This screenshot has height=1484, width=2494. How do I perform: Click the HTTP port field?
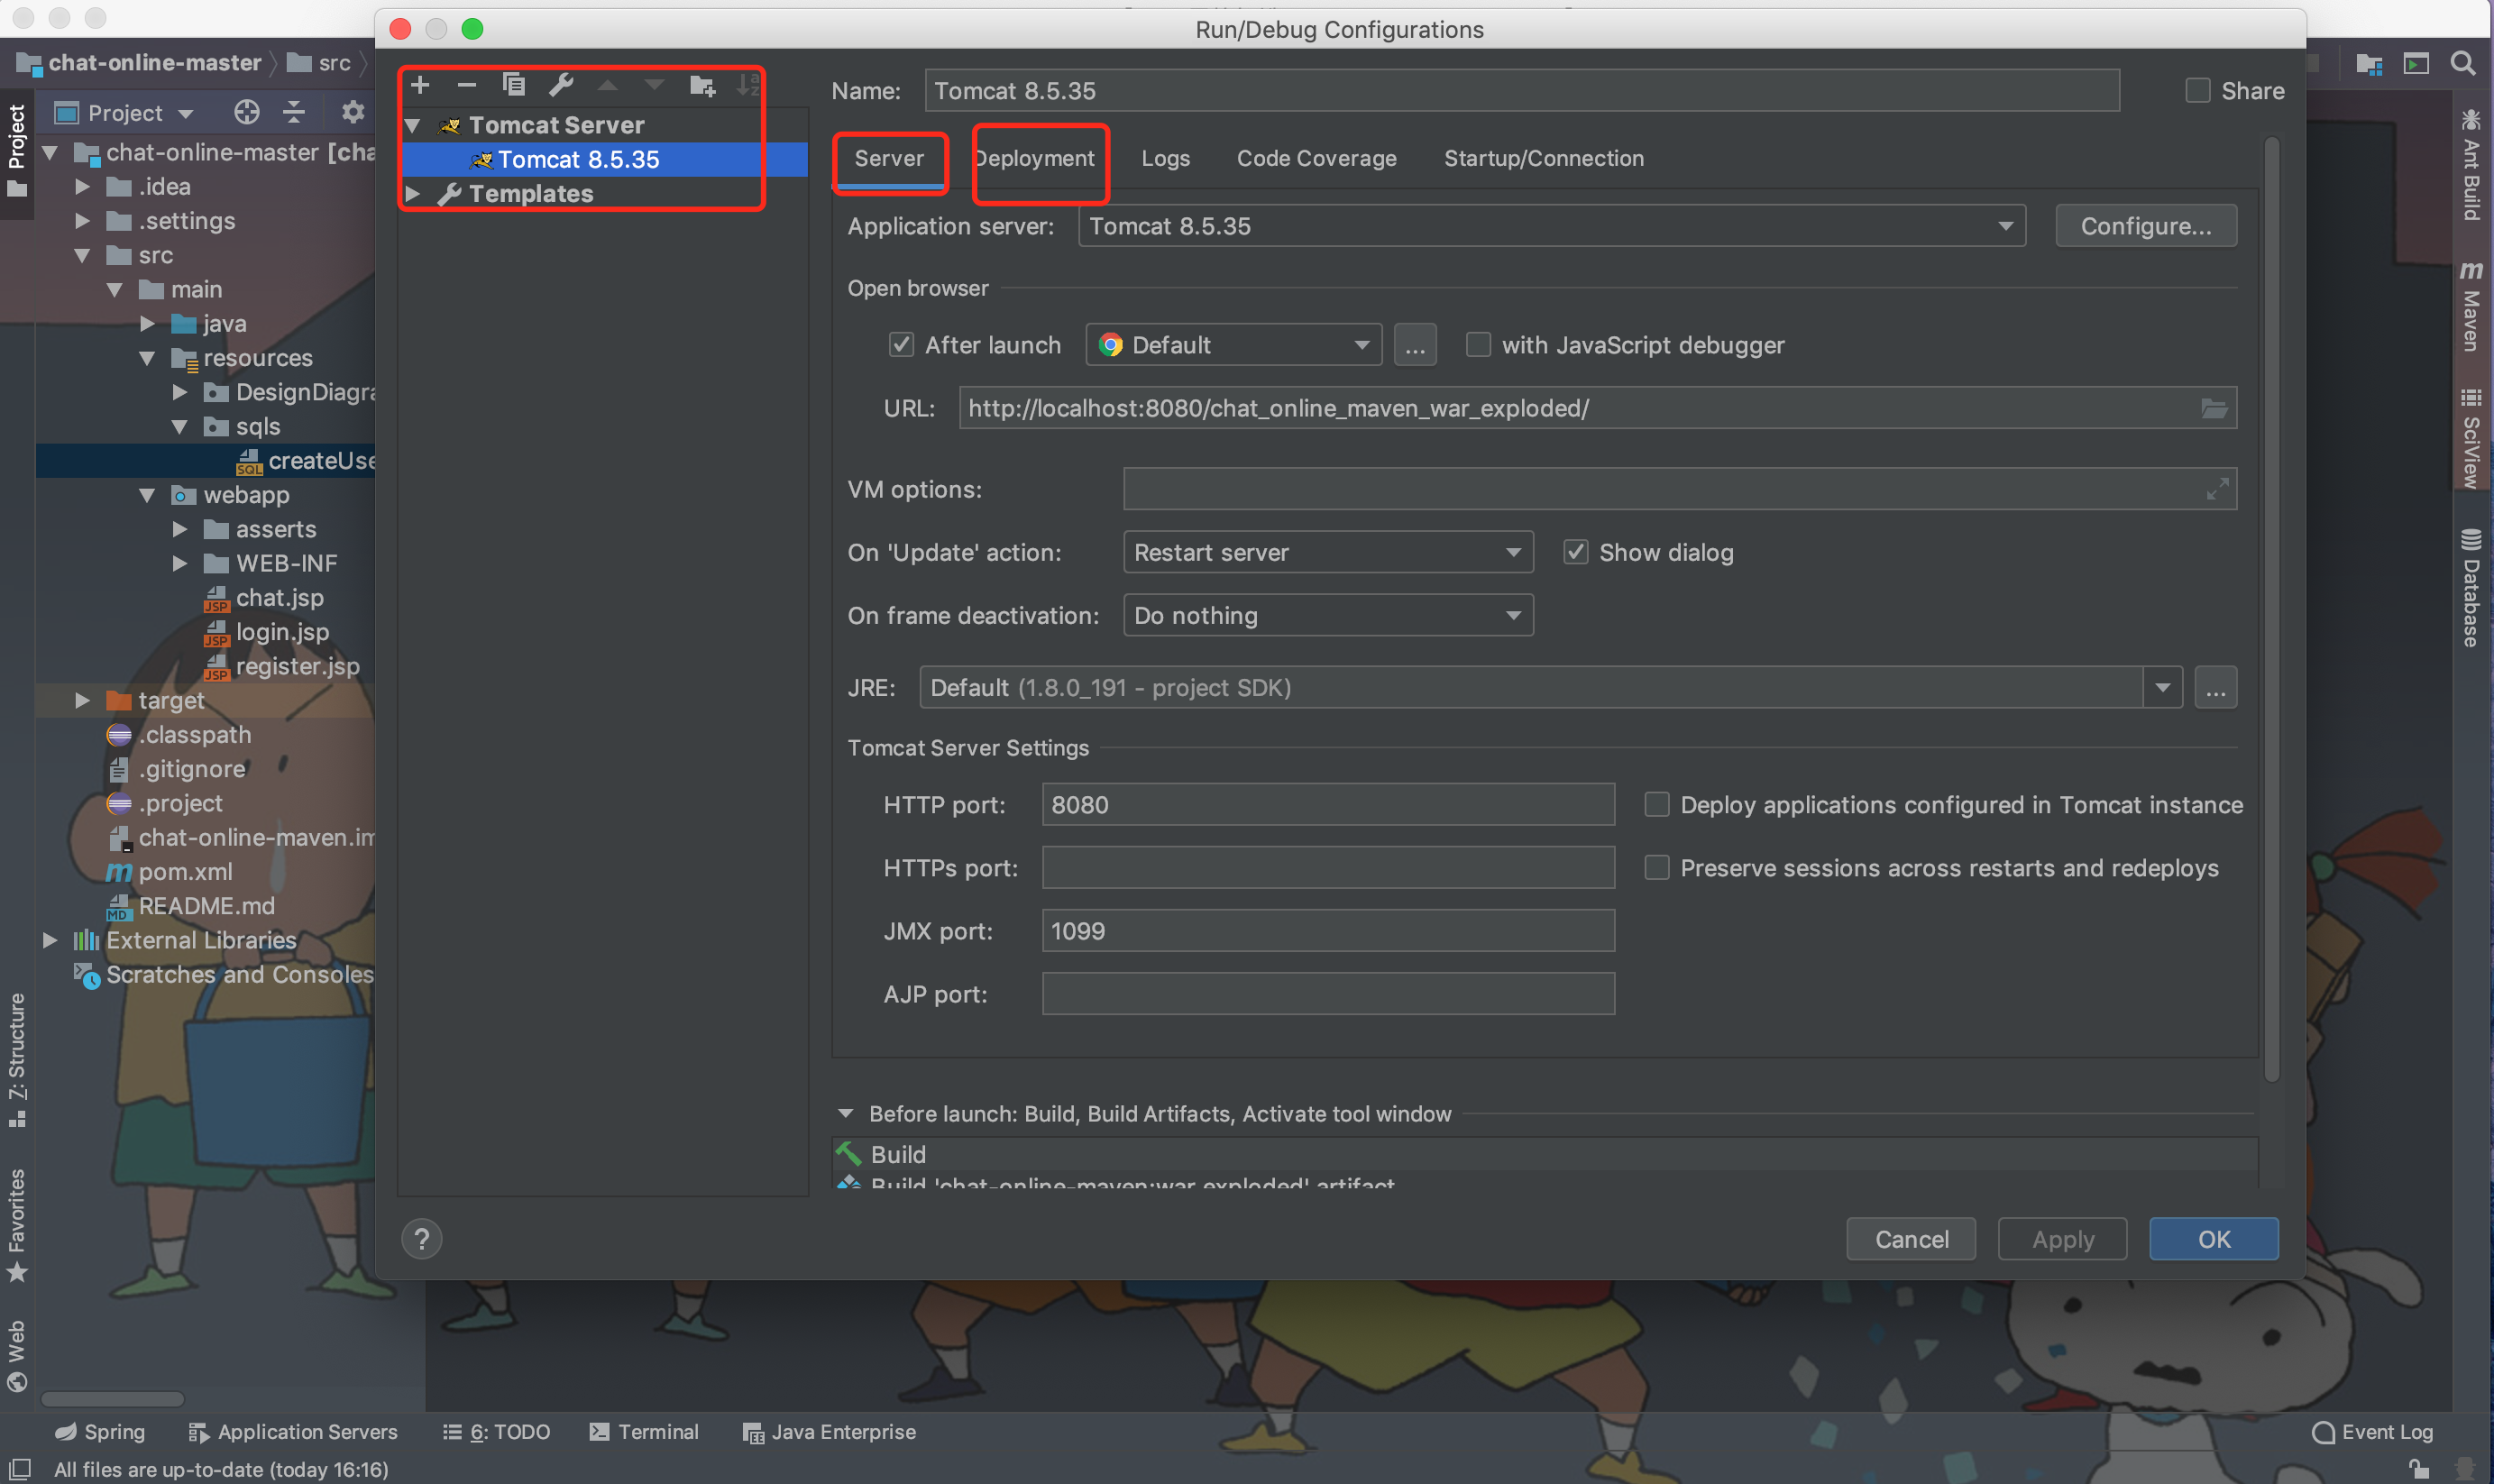[1328, 805]
